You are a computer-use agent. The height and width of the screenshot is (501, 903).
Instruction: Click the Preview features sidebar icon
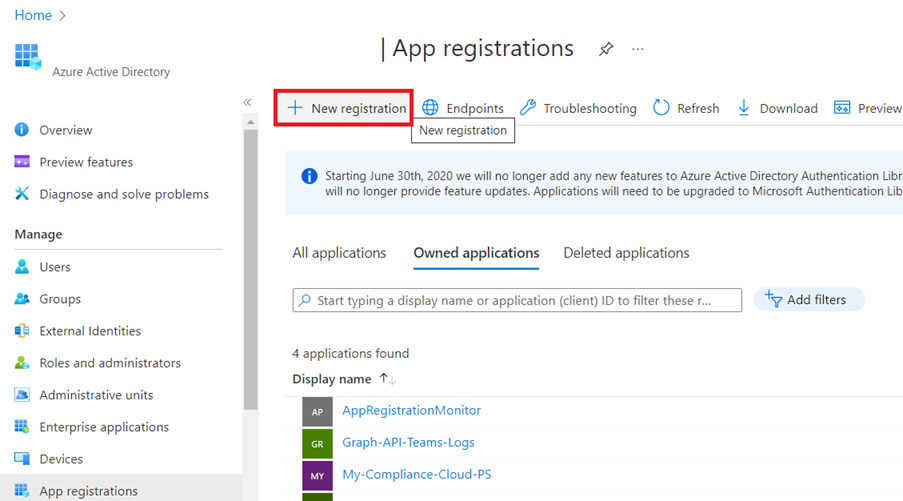point(22,162)
